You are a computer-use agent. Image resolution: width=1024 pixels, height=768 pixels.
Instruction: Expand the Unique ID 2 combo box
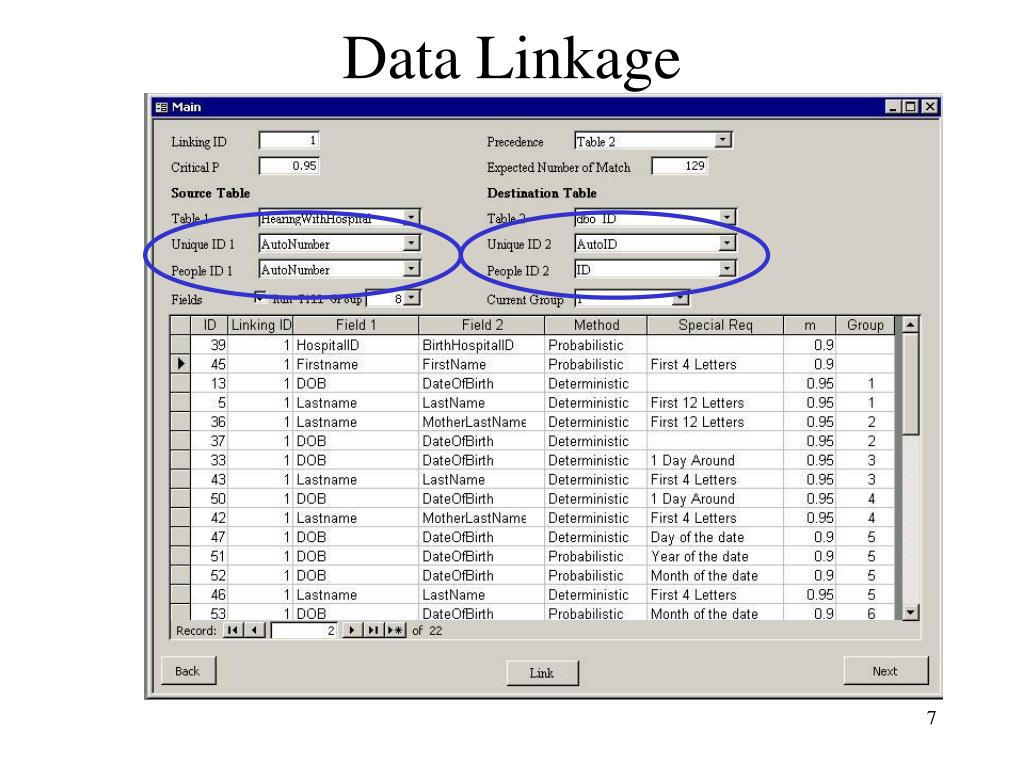(727, 243)
